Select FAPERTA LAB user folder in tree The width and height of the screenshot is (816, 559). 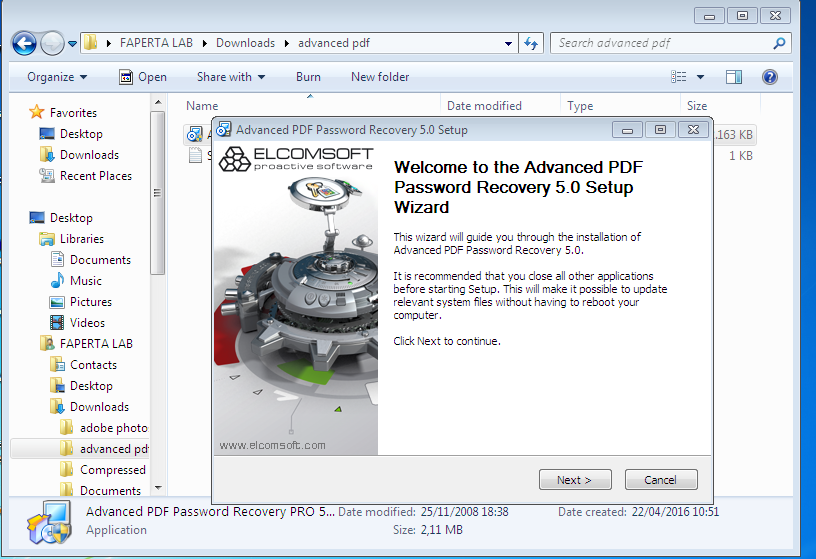tap(96, 344)
